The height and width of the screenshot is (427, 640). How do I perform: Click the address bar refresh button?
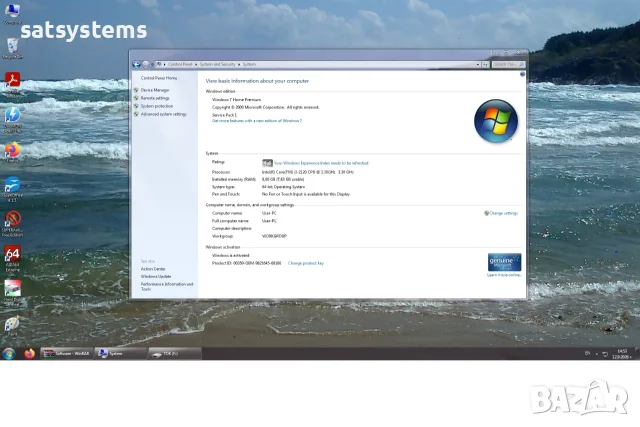click(x=485, y=64)
